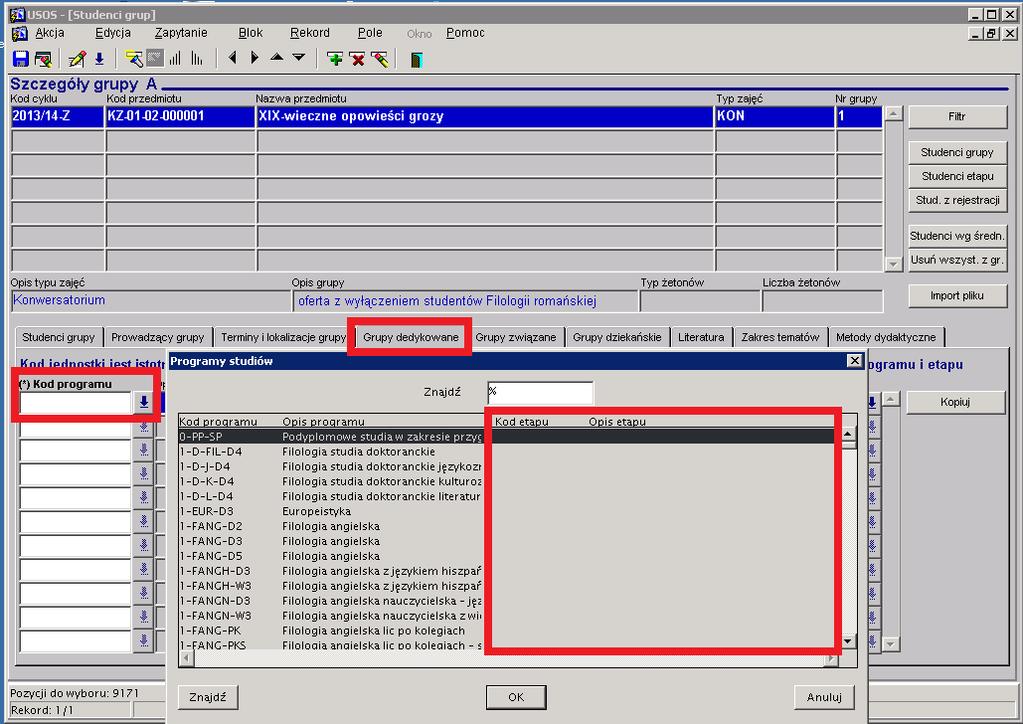Image resolution: width=1023 pixels, height=724 pixels.
Task: Select the 1-FANGH-W3 program row
Action: pyautogui.click(x=506, y=586)
